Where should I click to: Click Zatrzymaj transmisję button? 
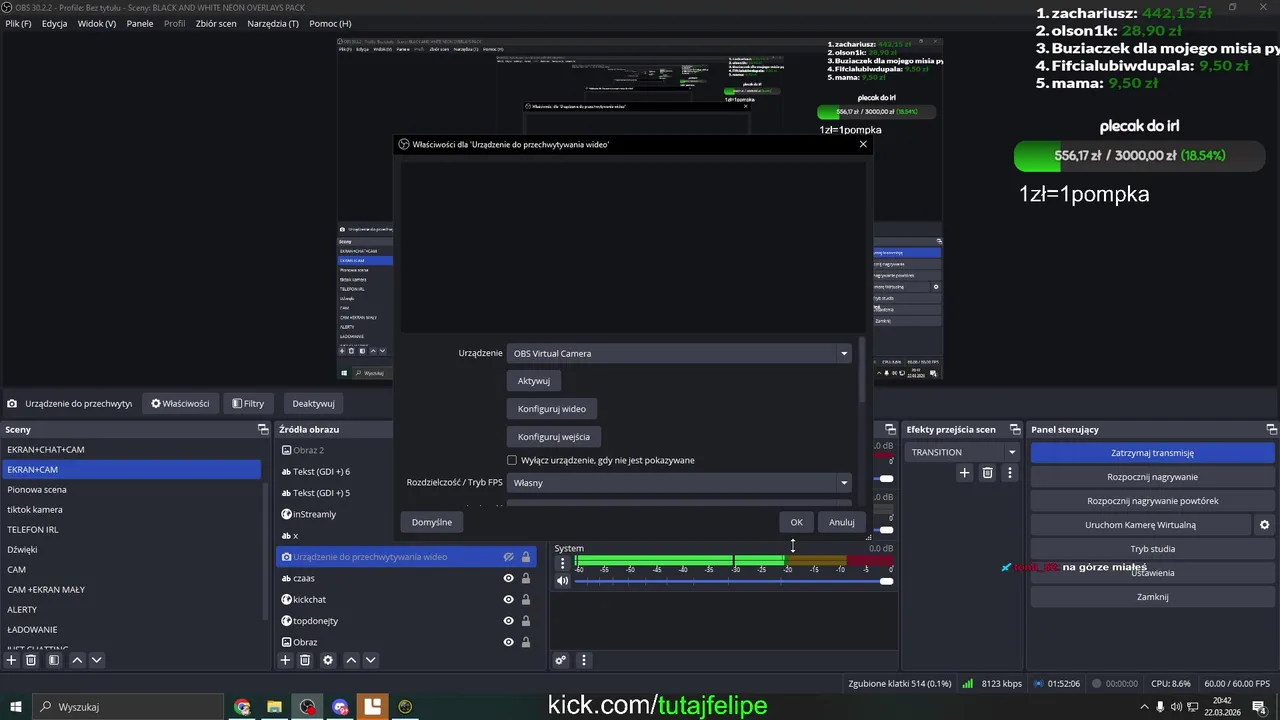[x=1152, y=453]
